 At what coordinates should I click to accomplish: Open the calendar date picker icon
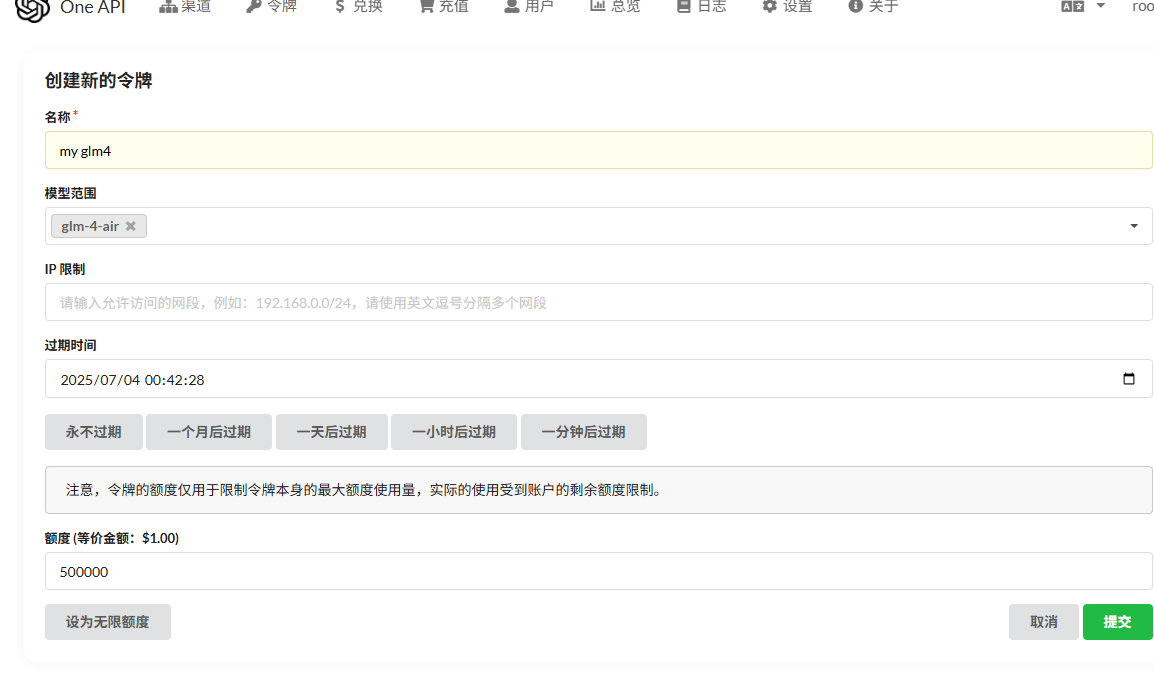pyautogui.click(x=1129, y=379)
